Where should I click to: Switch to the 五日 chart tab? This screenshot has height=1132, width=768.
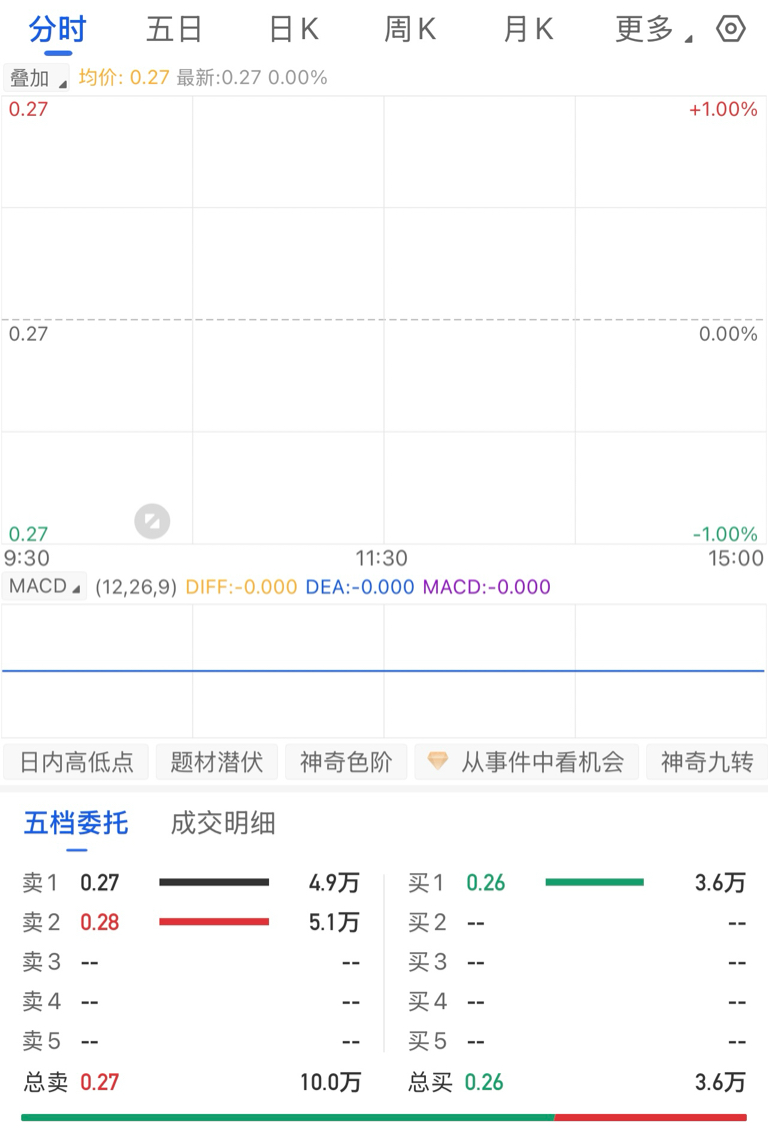click(174, 30)
